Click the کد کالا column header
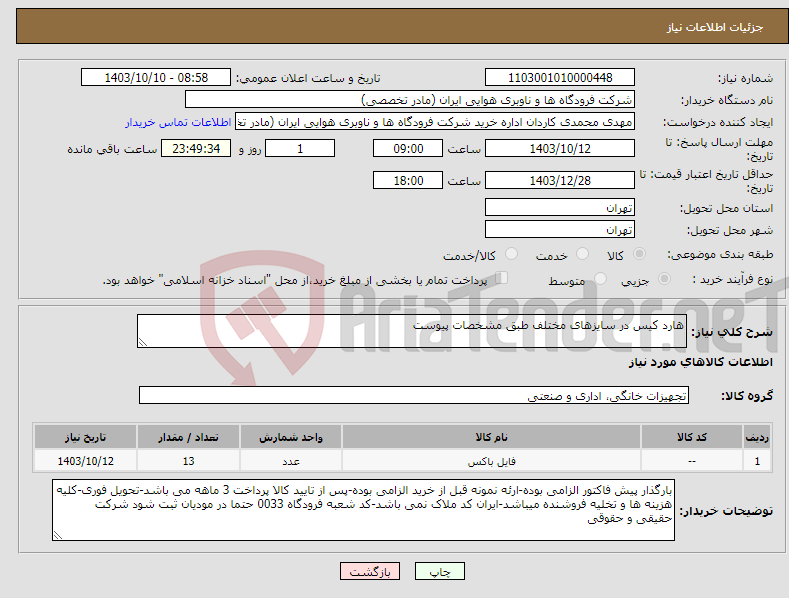Image resolution: width=789 pixels, height=598 pixels. coord(692,437)
